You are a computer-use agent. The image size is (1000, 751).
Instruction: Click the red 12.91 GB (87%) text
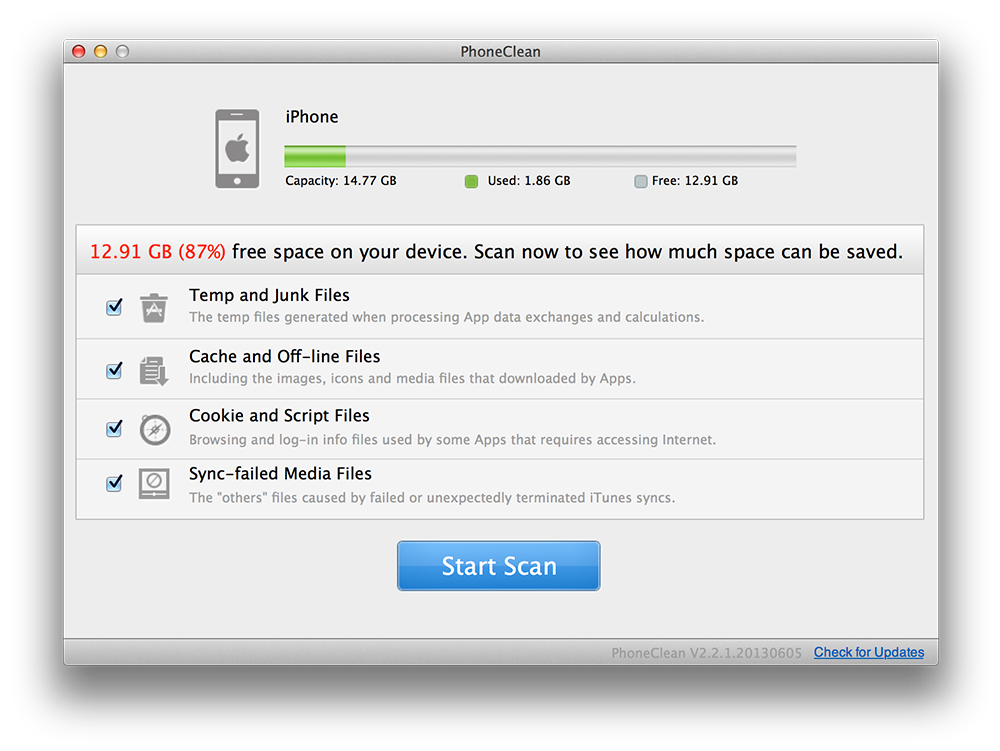(158, 252)
